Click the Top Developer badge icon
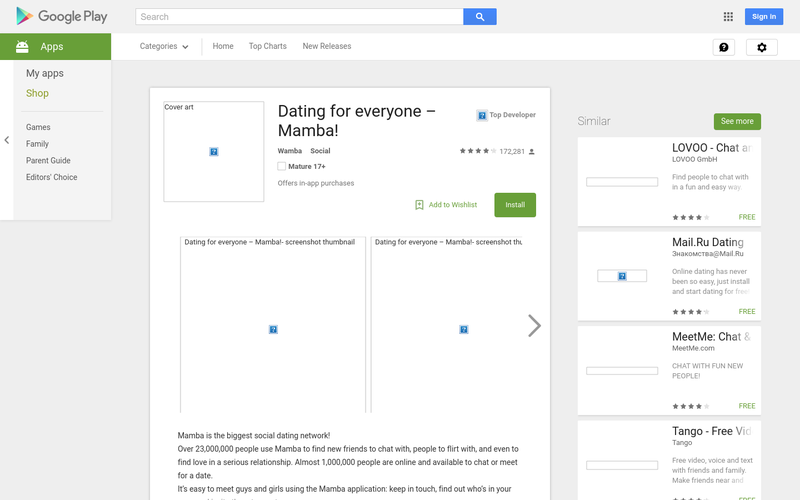 pos(482,115)
